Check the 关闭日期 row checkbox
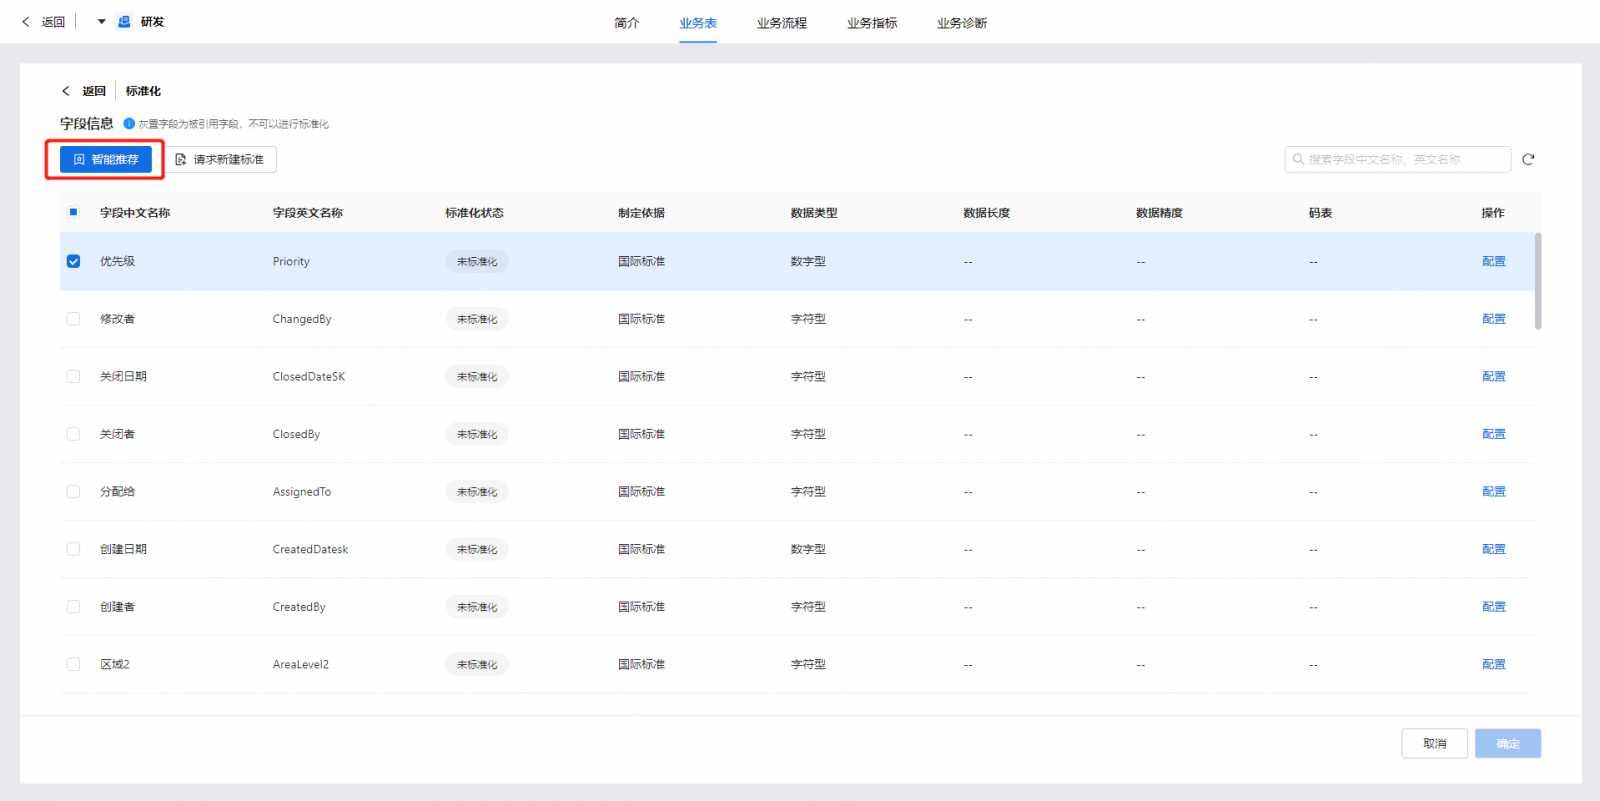 click(73, 376)
